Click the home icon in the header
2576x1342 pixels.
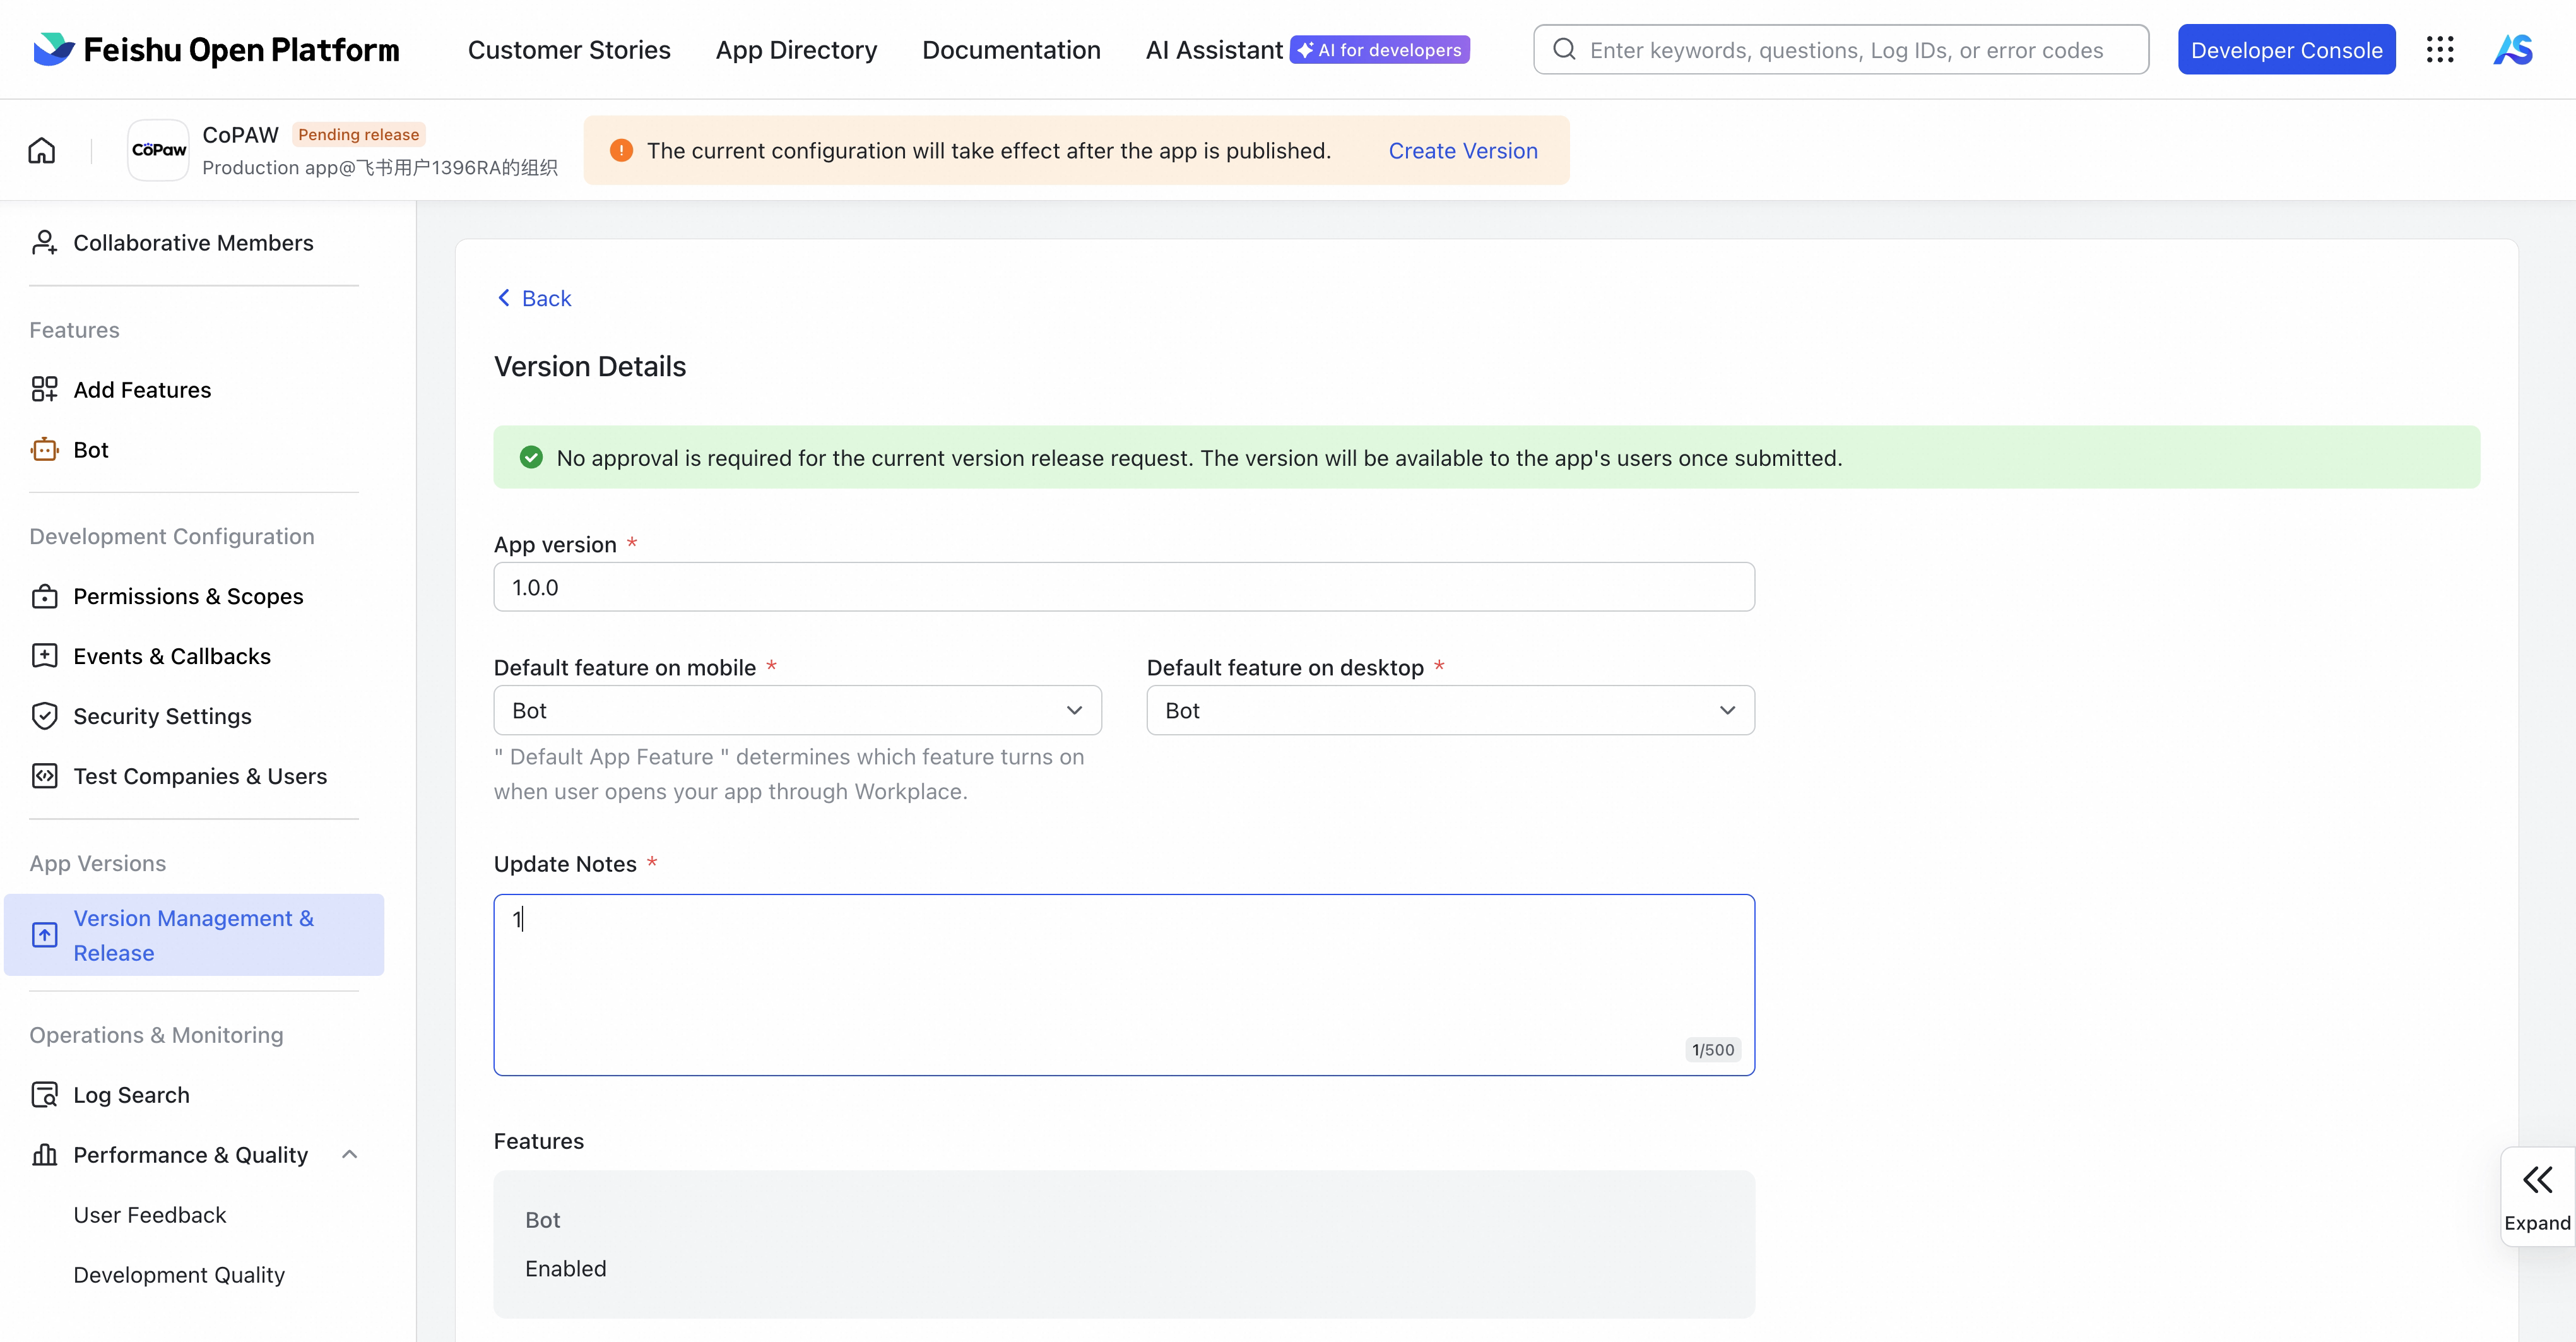tap(42, 150)
